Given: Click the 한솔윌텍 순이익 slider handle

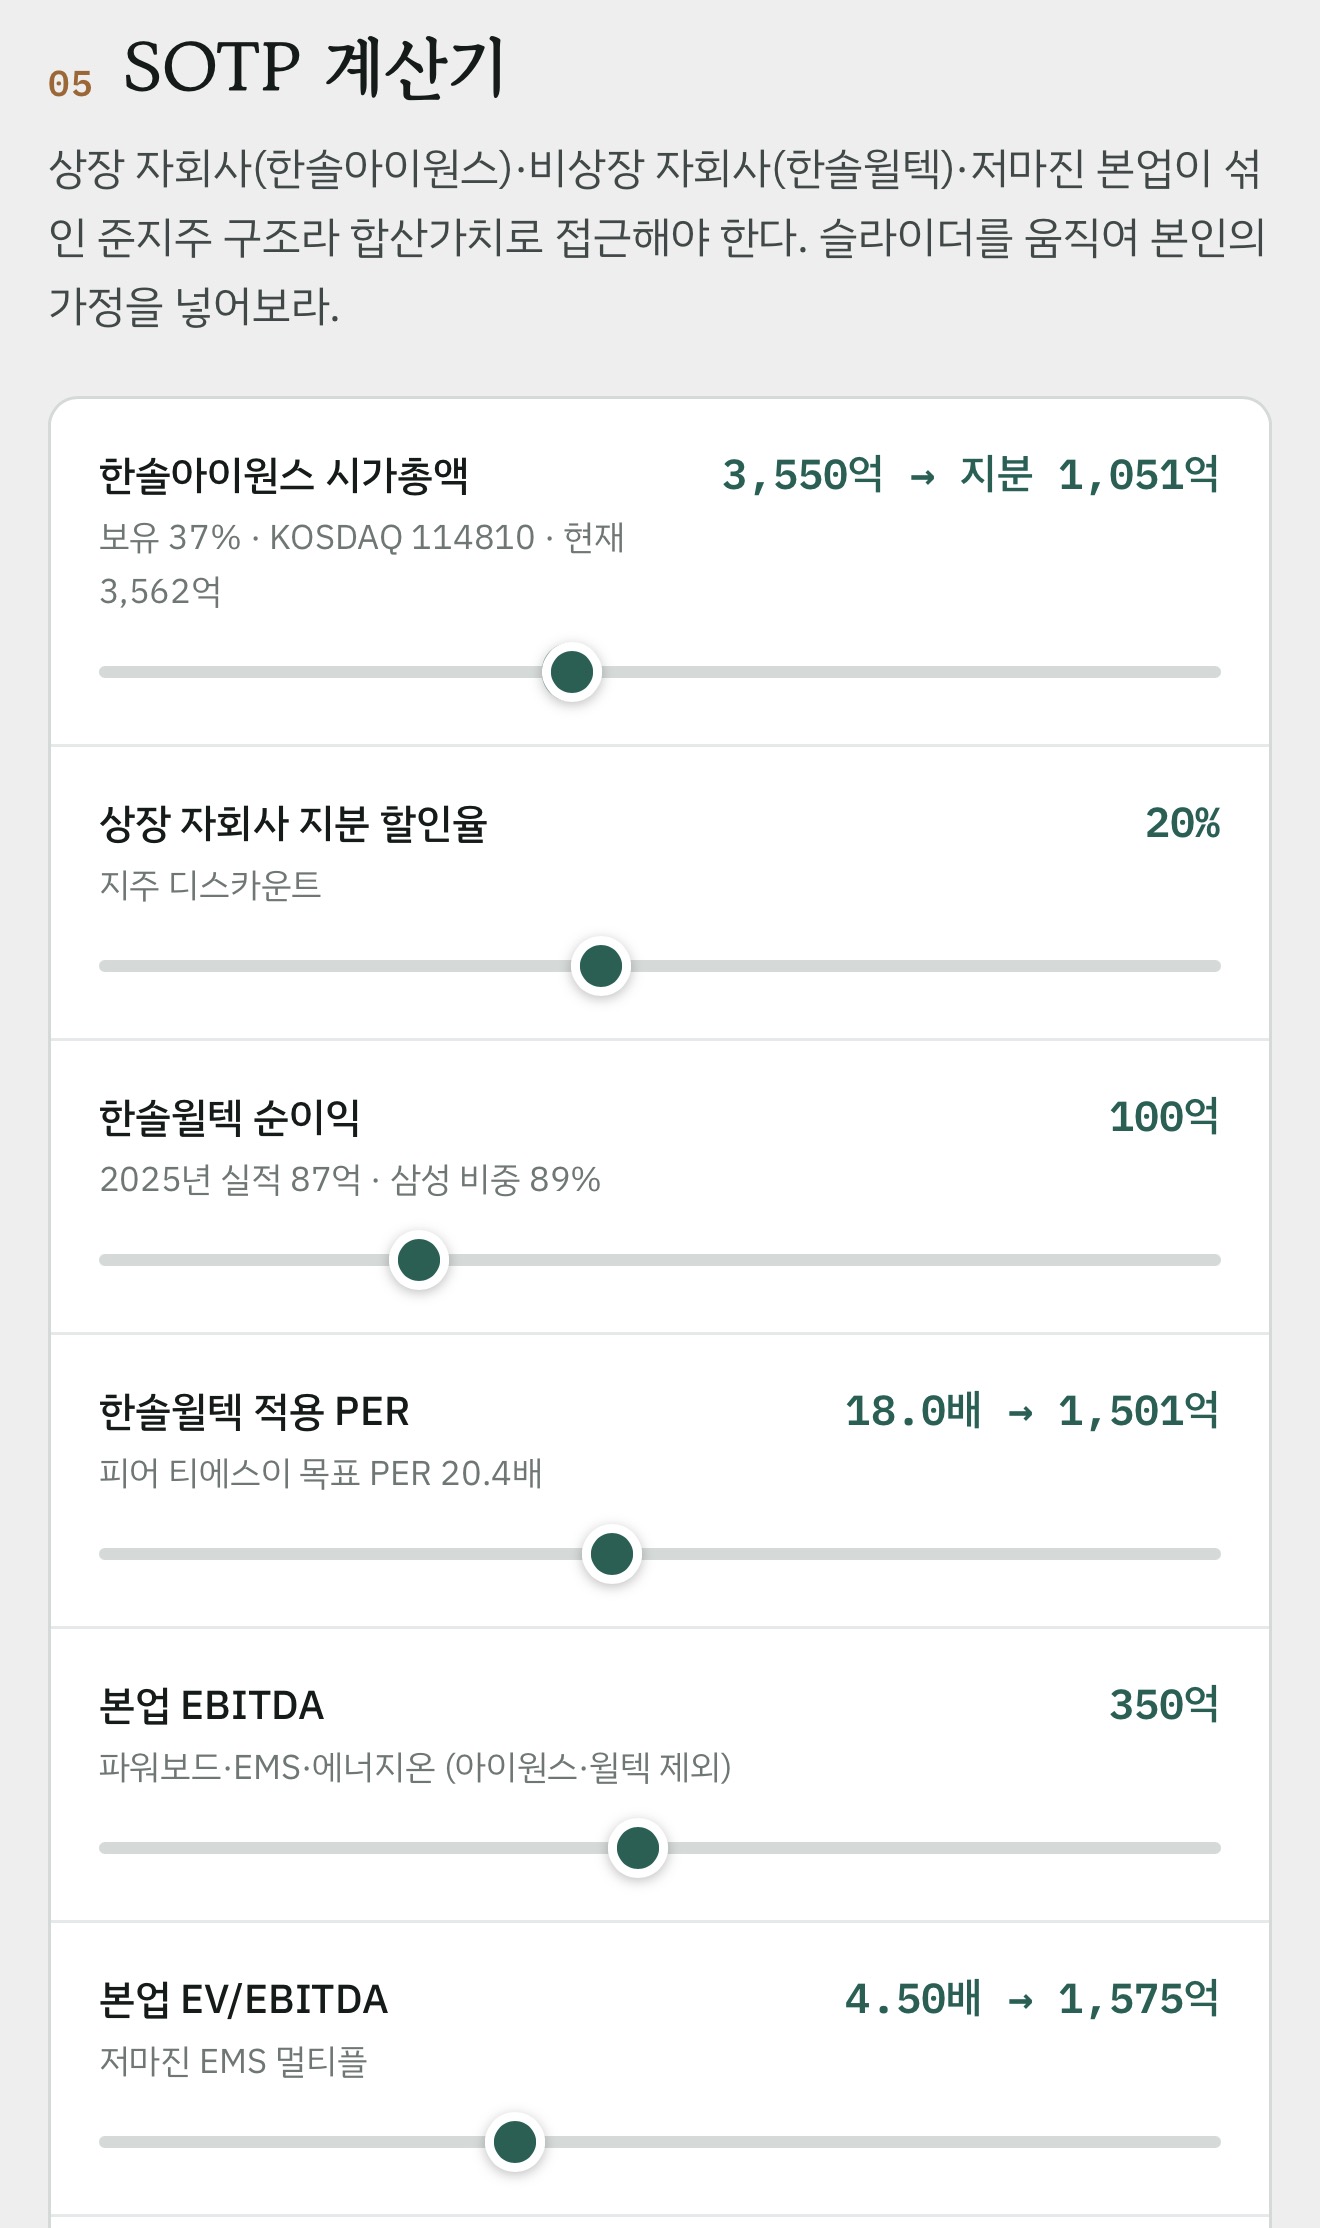Looking at the screenshot, I should (419, 1260).
